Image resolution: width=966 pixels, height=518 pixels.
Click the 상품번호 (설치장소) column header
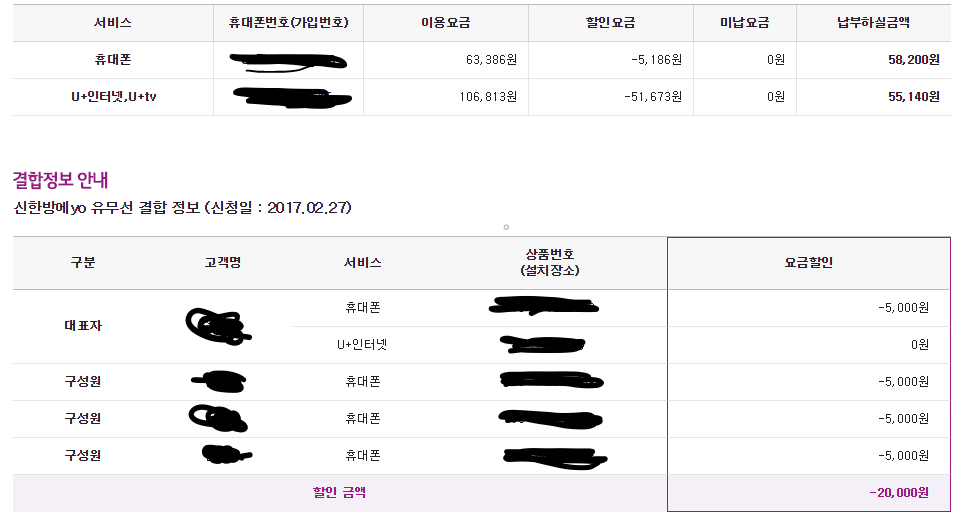point(549,263)
